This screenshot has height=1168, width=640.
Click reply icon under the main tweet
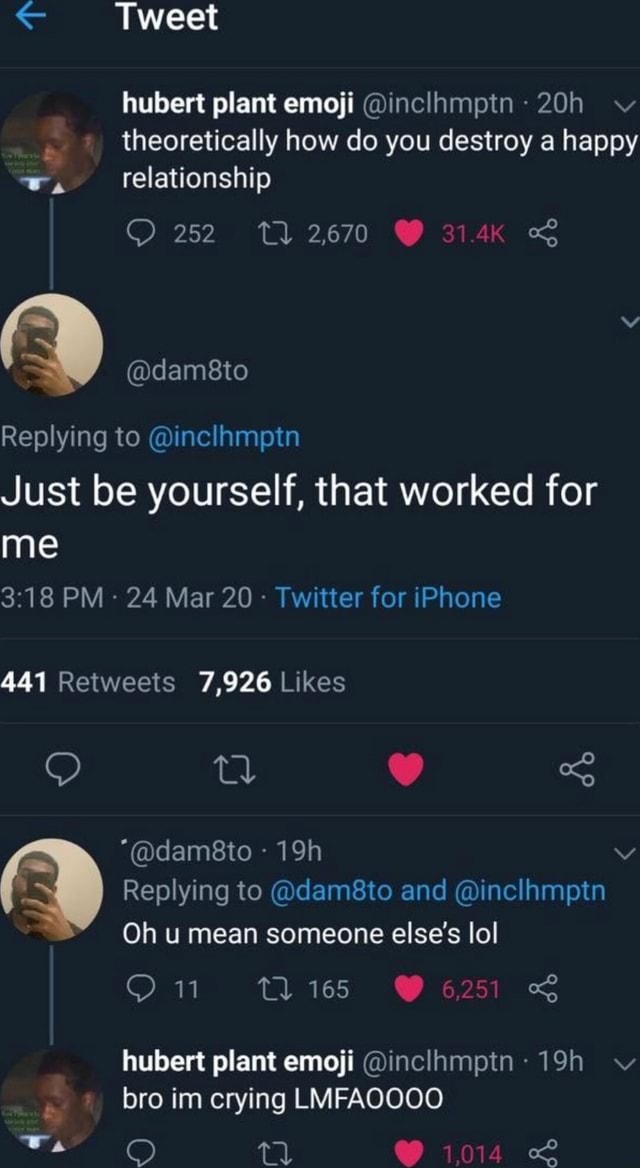pyautogui.click(x=65, y=769)
